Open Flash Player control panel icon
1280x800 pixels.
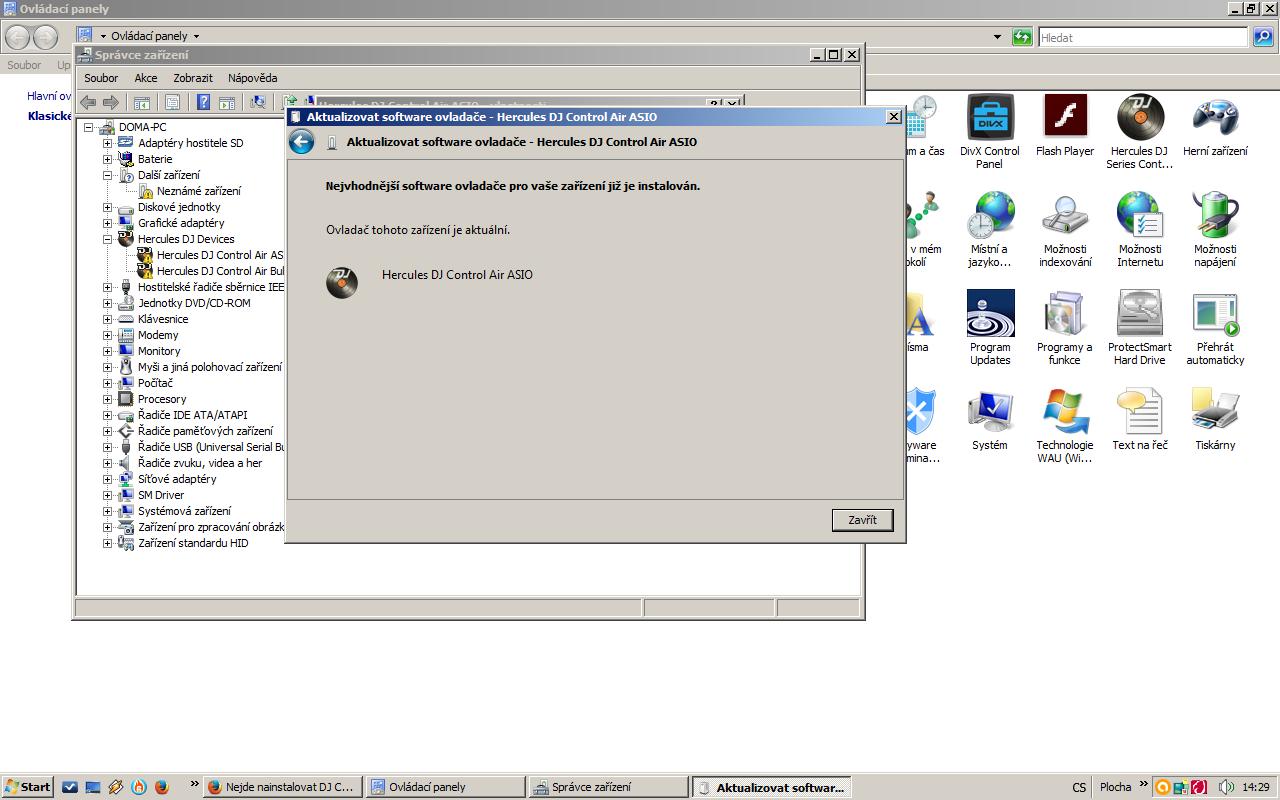(1065, 126)
